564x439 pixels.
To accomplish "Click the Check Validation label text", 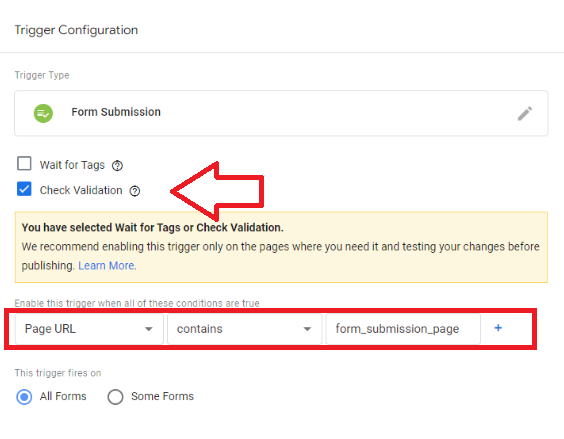I will point(81,190).
